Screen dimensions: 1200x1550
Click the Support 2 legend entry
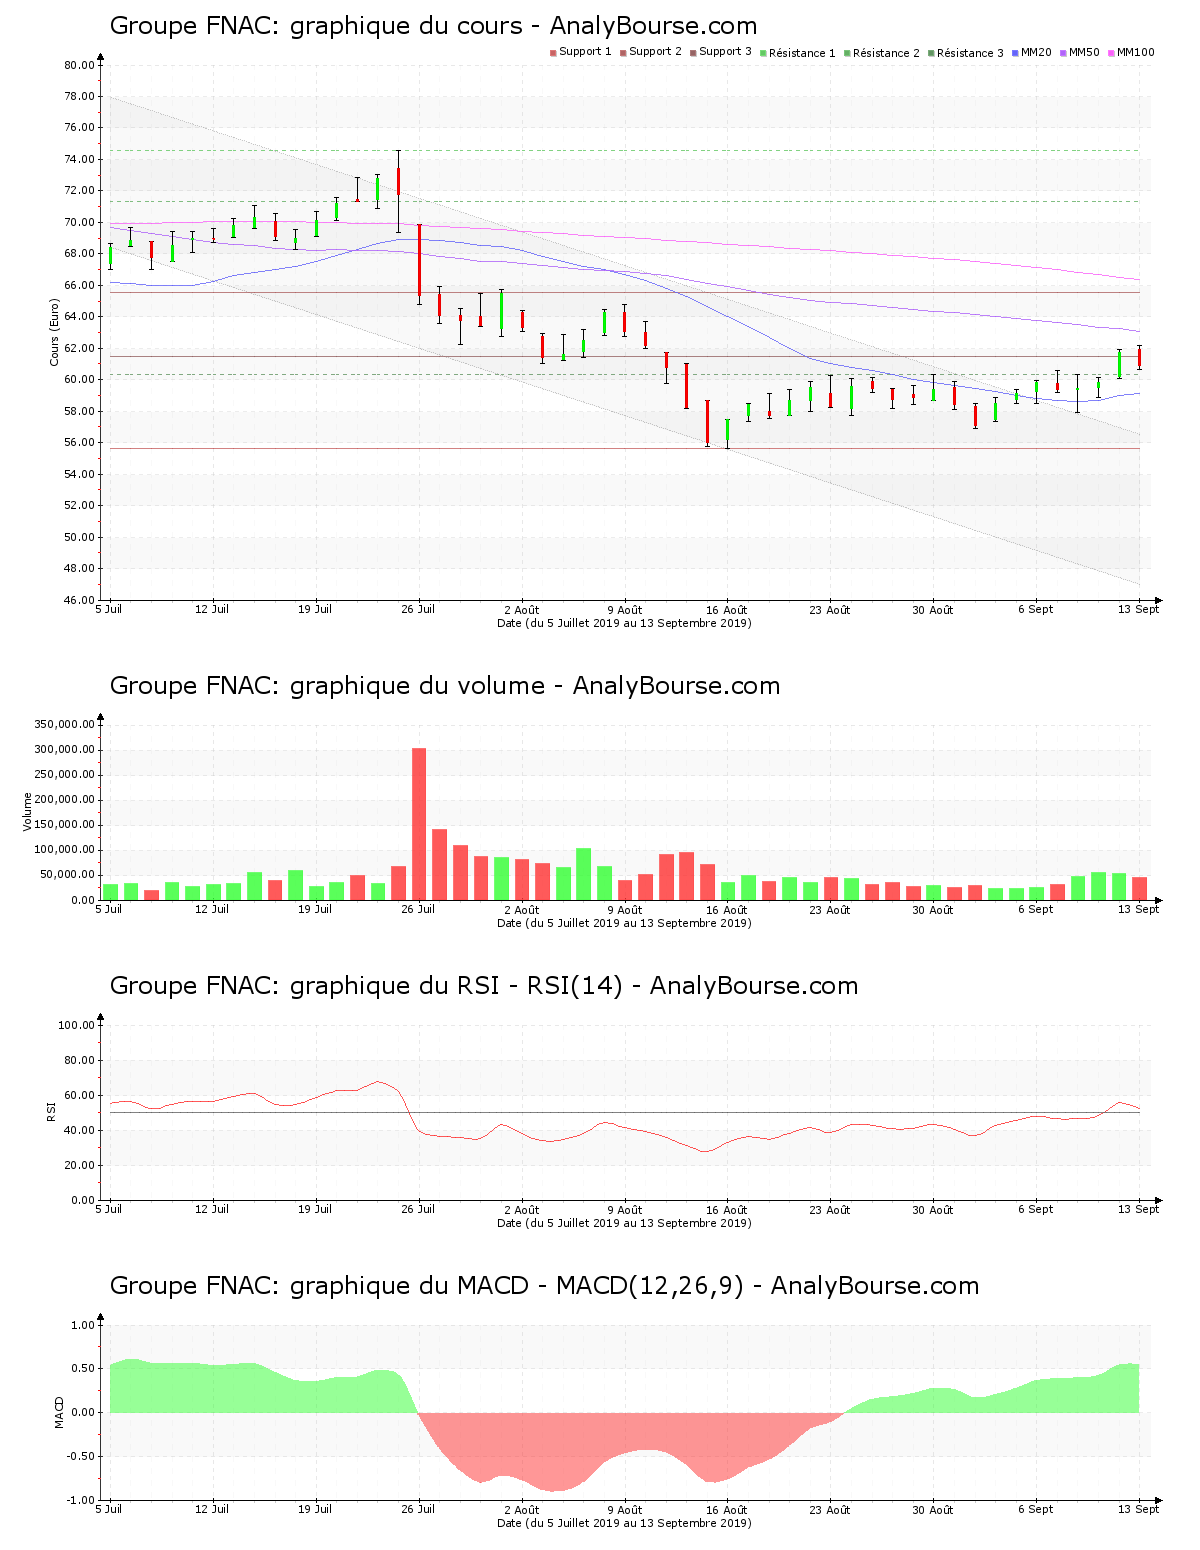(651, 52)
